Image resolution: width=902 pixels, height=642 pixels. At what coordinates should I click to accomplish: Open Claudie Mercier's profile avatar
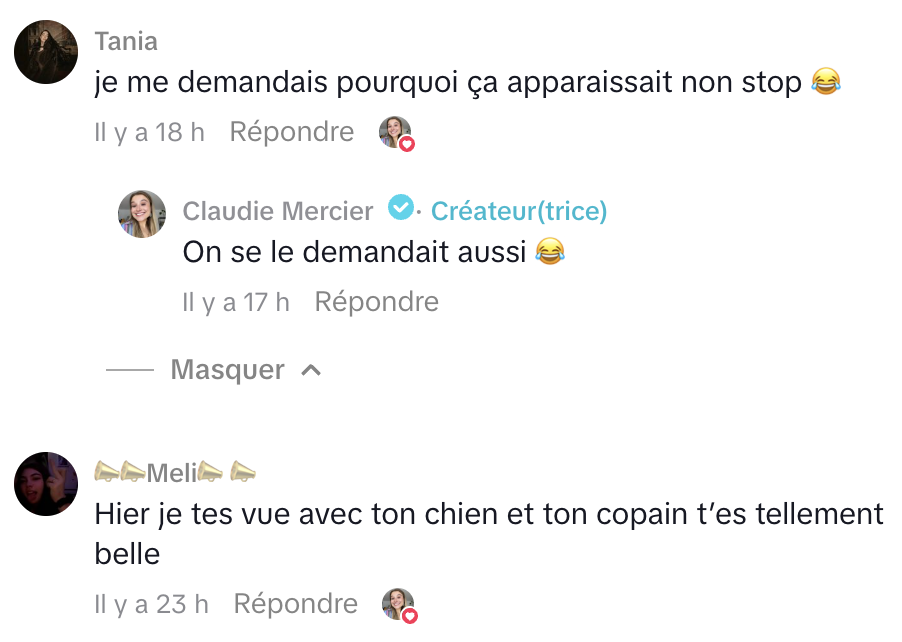pyautogui.click(x=142, y=214)
